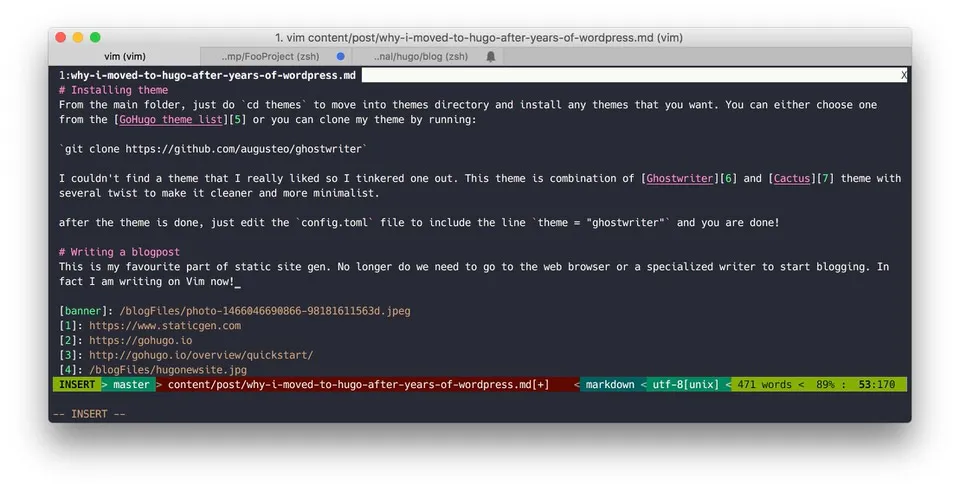
Task: Click the utf-8[unix] encoding segment
Action: pos(686,384)
